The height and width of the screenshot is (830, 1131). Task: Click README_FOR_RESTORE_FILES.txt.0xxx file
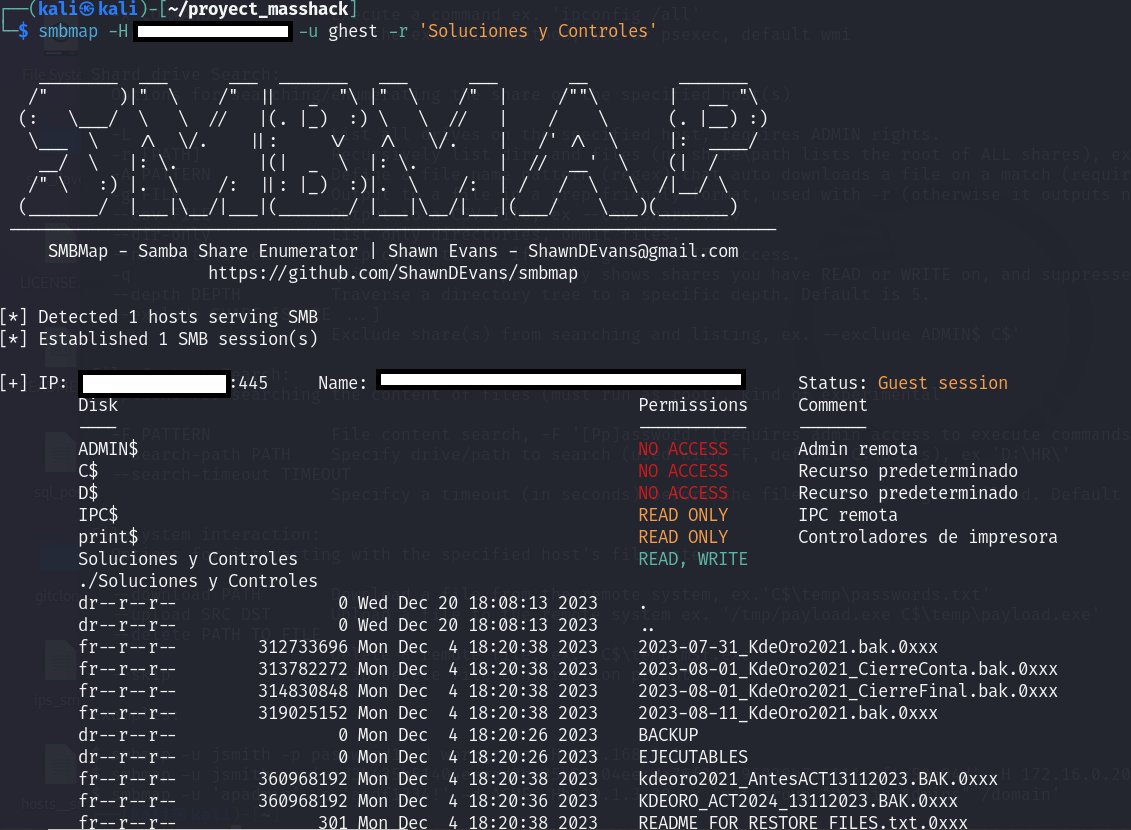click(803, 822)
